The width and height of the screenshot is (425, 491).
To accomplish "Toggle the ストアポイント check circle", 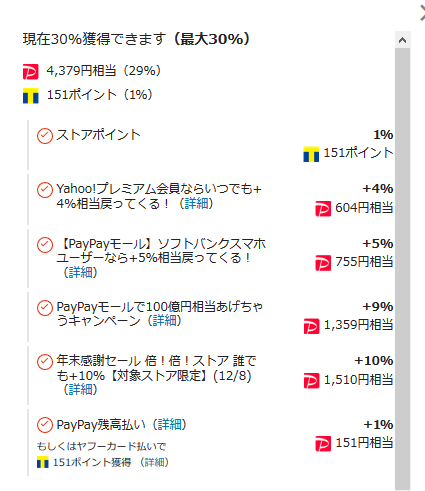I will pyautogui.click(x=45, y=136).
